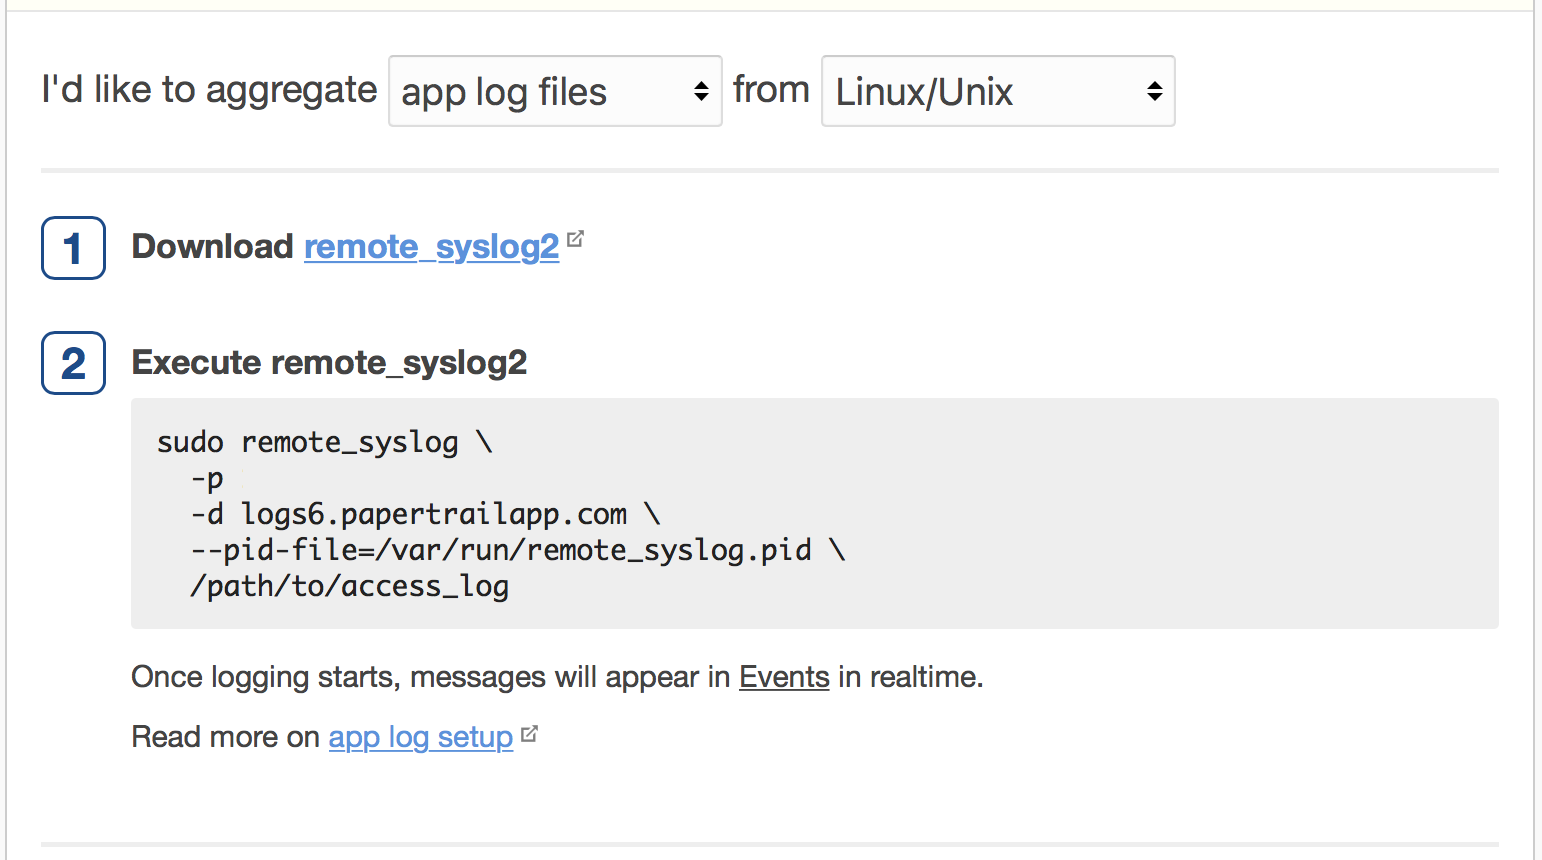Click the -p port flag line
Image resolution: width=1542 pixels, height=860 pixels.
coord(207,478)
